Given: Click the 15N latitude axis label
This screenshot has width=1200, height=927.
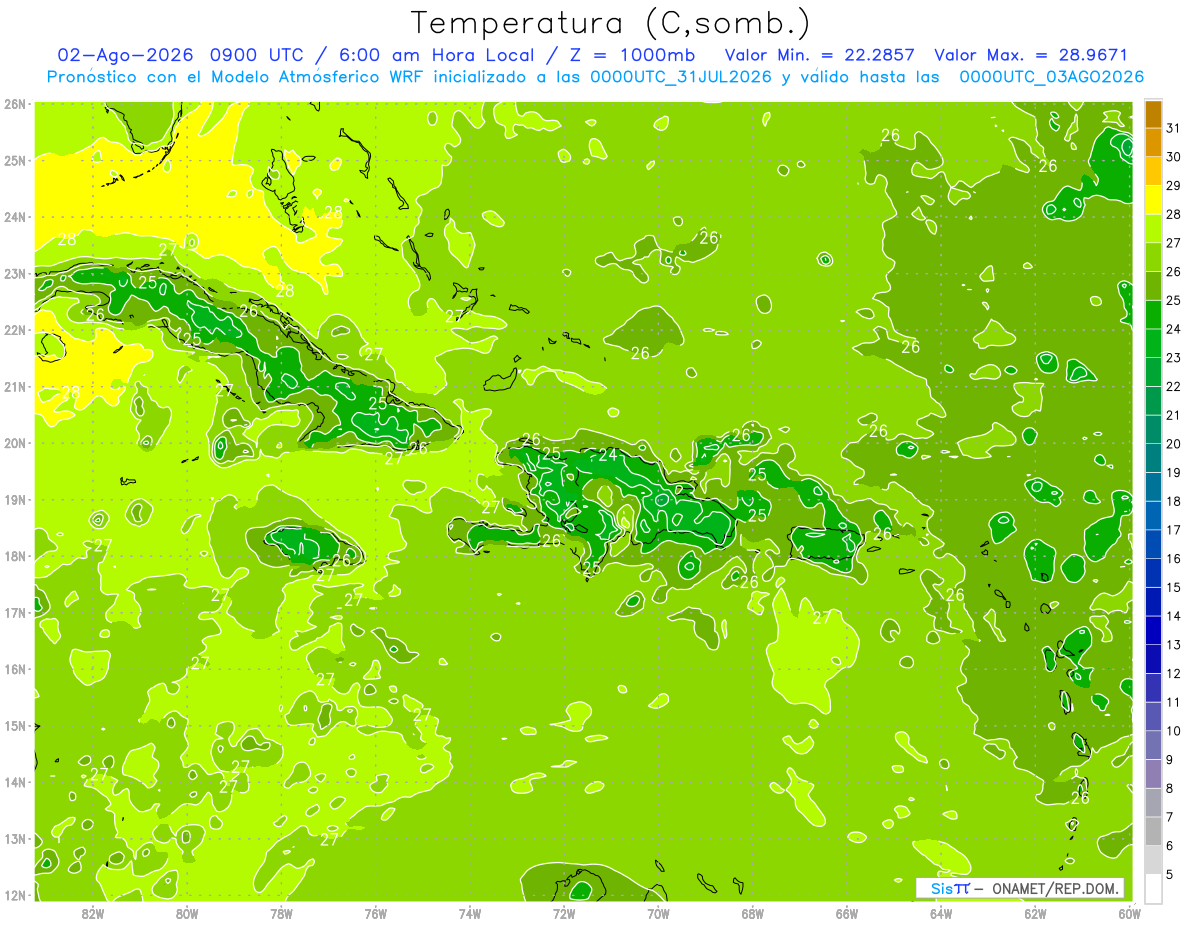Looking at the screenshot, I should [14, 725].
